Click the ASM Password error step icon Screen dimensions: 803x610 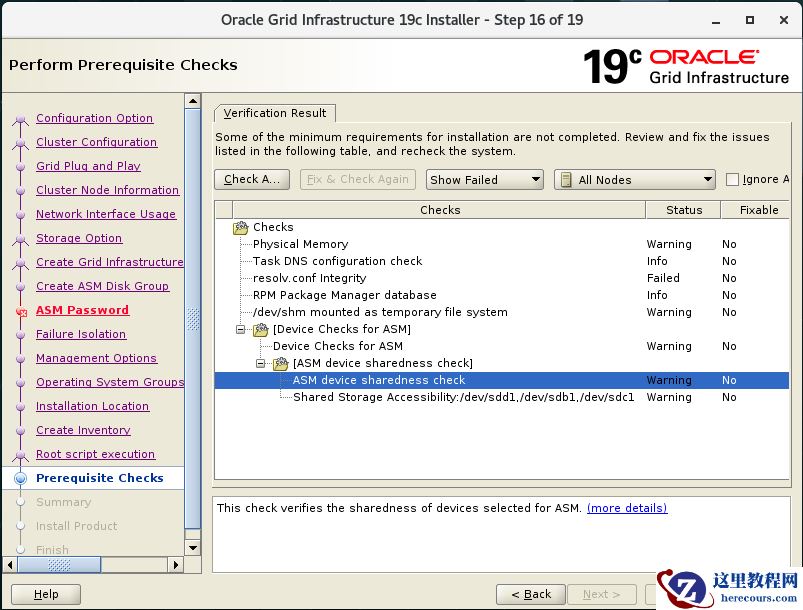pos(21,311)
